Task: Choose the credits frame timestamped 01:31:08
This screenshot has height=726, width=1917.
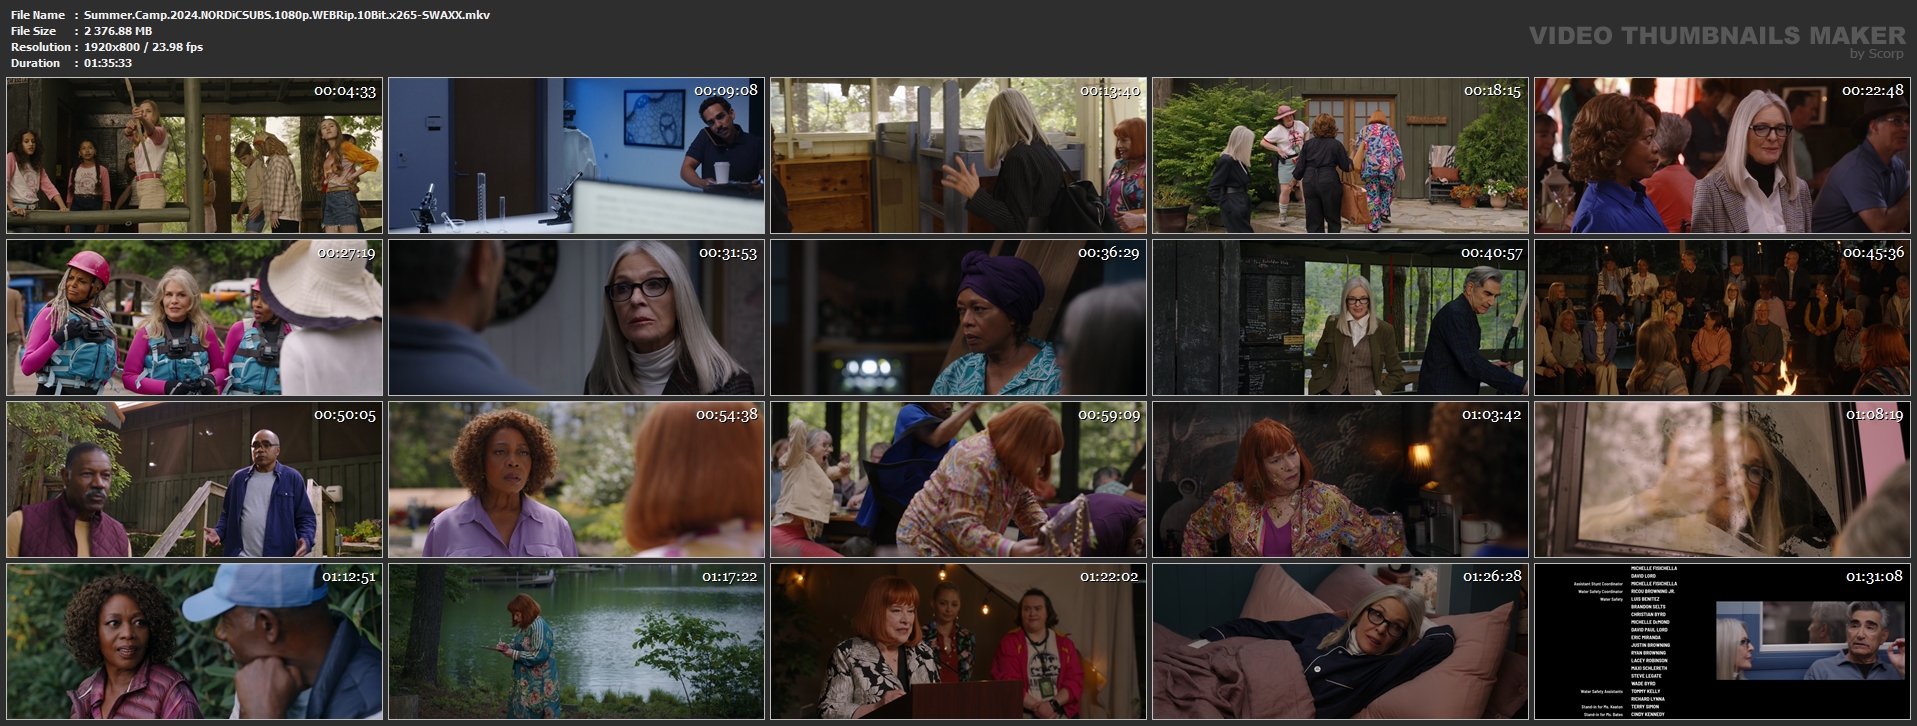Action: coord(1722,641)
